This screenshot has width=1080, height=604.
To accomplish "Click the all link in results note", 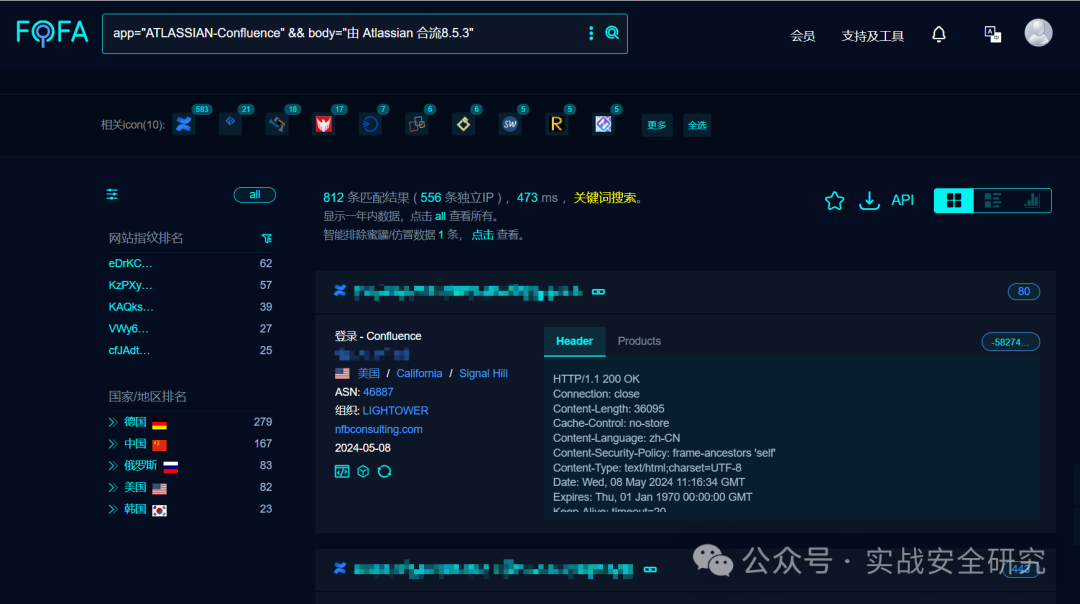I will tap(440, 216).
